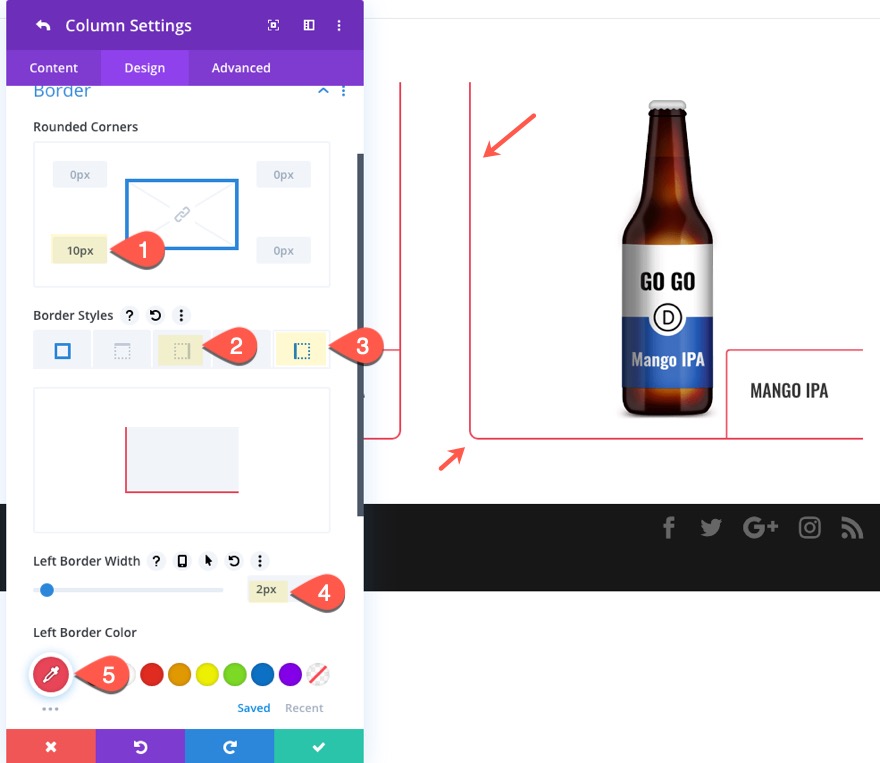The height and width of the screenshot is (763, 880).
Task: Select the all-sides border style option
Action: pyautogui.click(x=62, y=351)
